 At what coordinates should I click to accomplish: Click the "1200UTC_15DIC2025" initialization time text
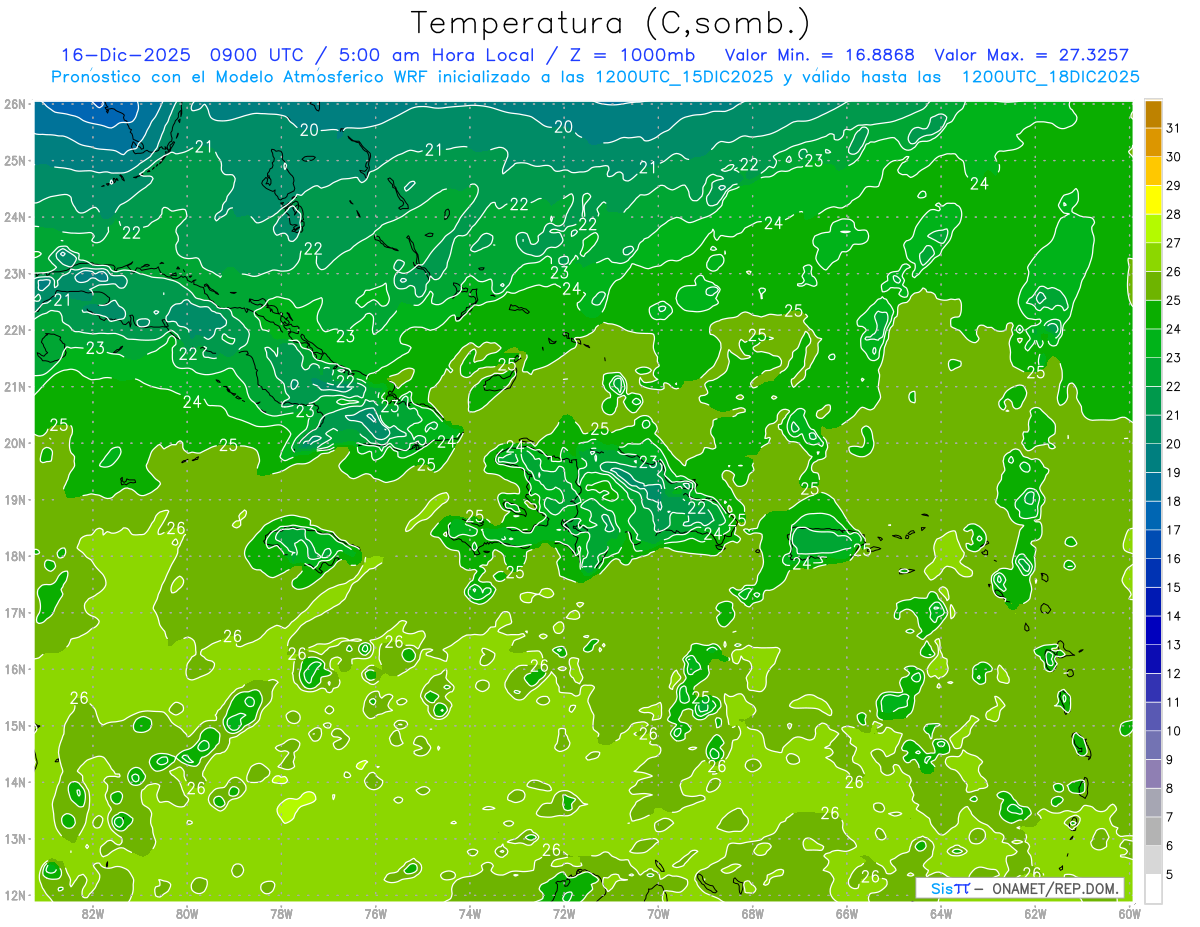coord(684,77)
